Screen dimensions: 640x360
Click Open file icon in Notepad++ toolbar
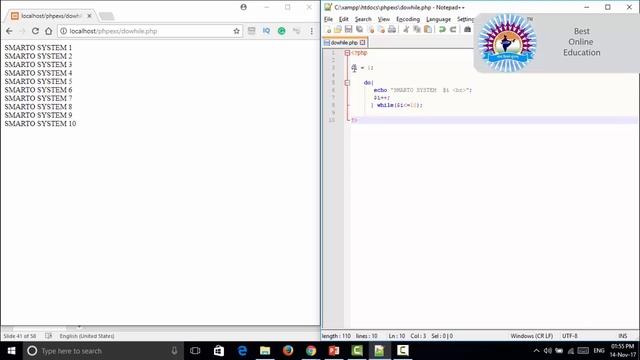pos(338,29)
